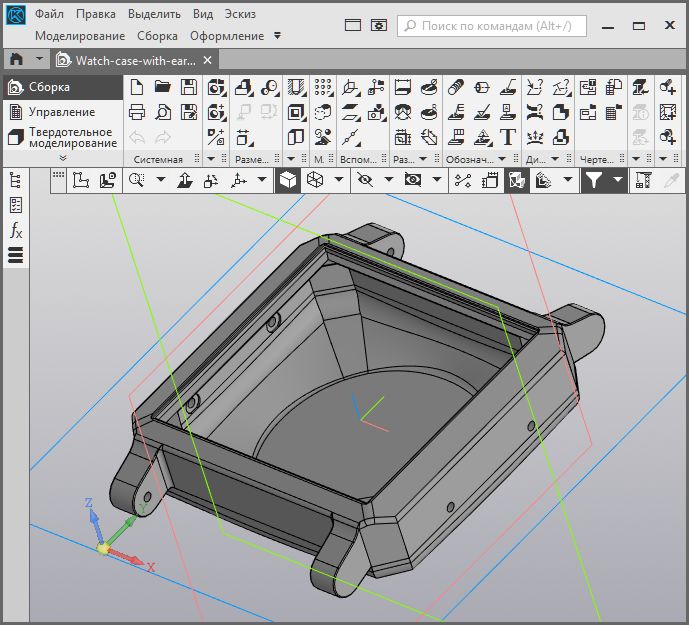This screenshot has height=625, width=689.
Task: Click the steel profile I-beam icon
Action: coord(640,87)
